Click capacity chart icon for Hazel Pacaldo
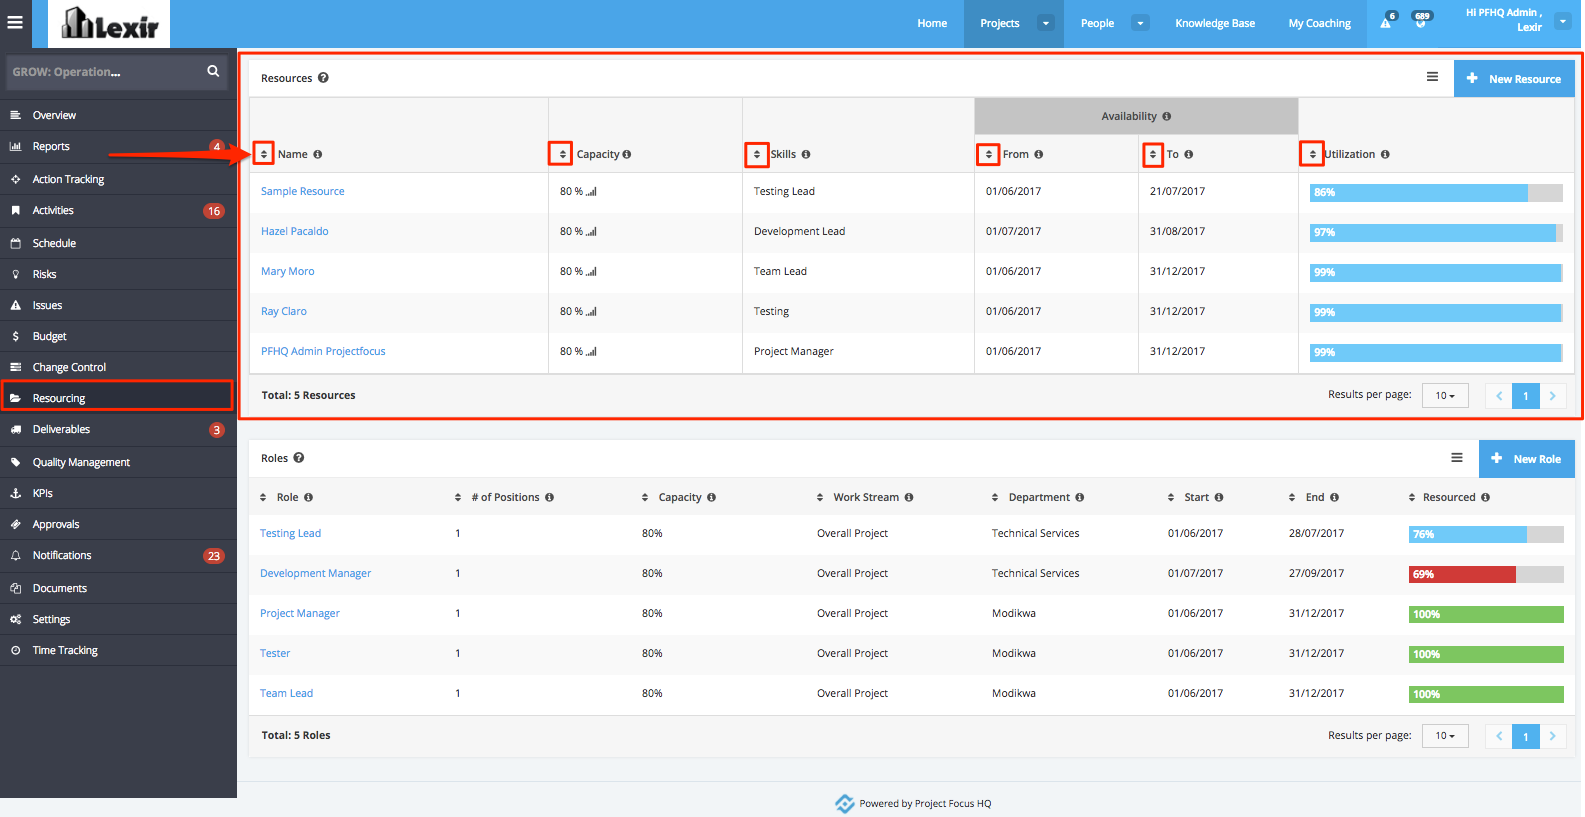1585x817 pixels. [591, 231]
